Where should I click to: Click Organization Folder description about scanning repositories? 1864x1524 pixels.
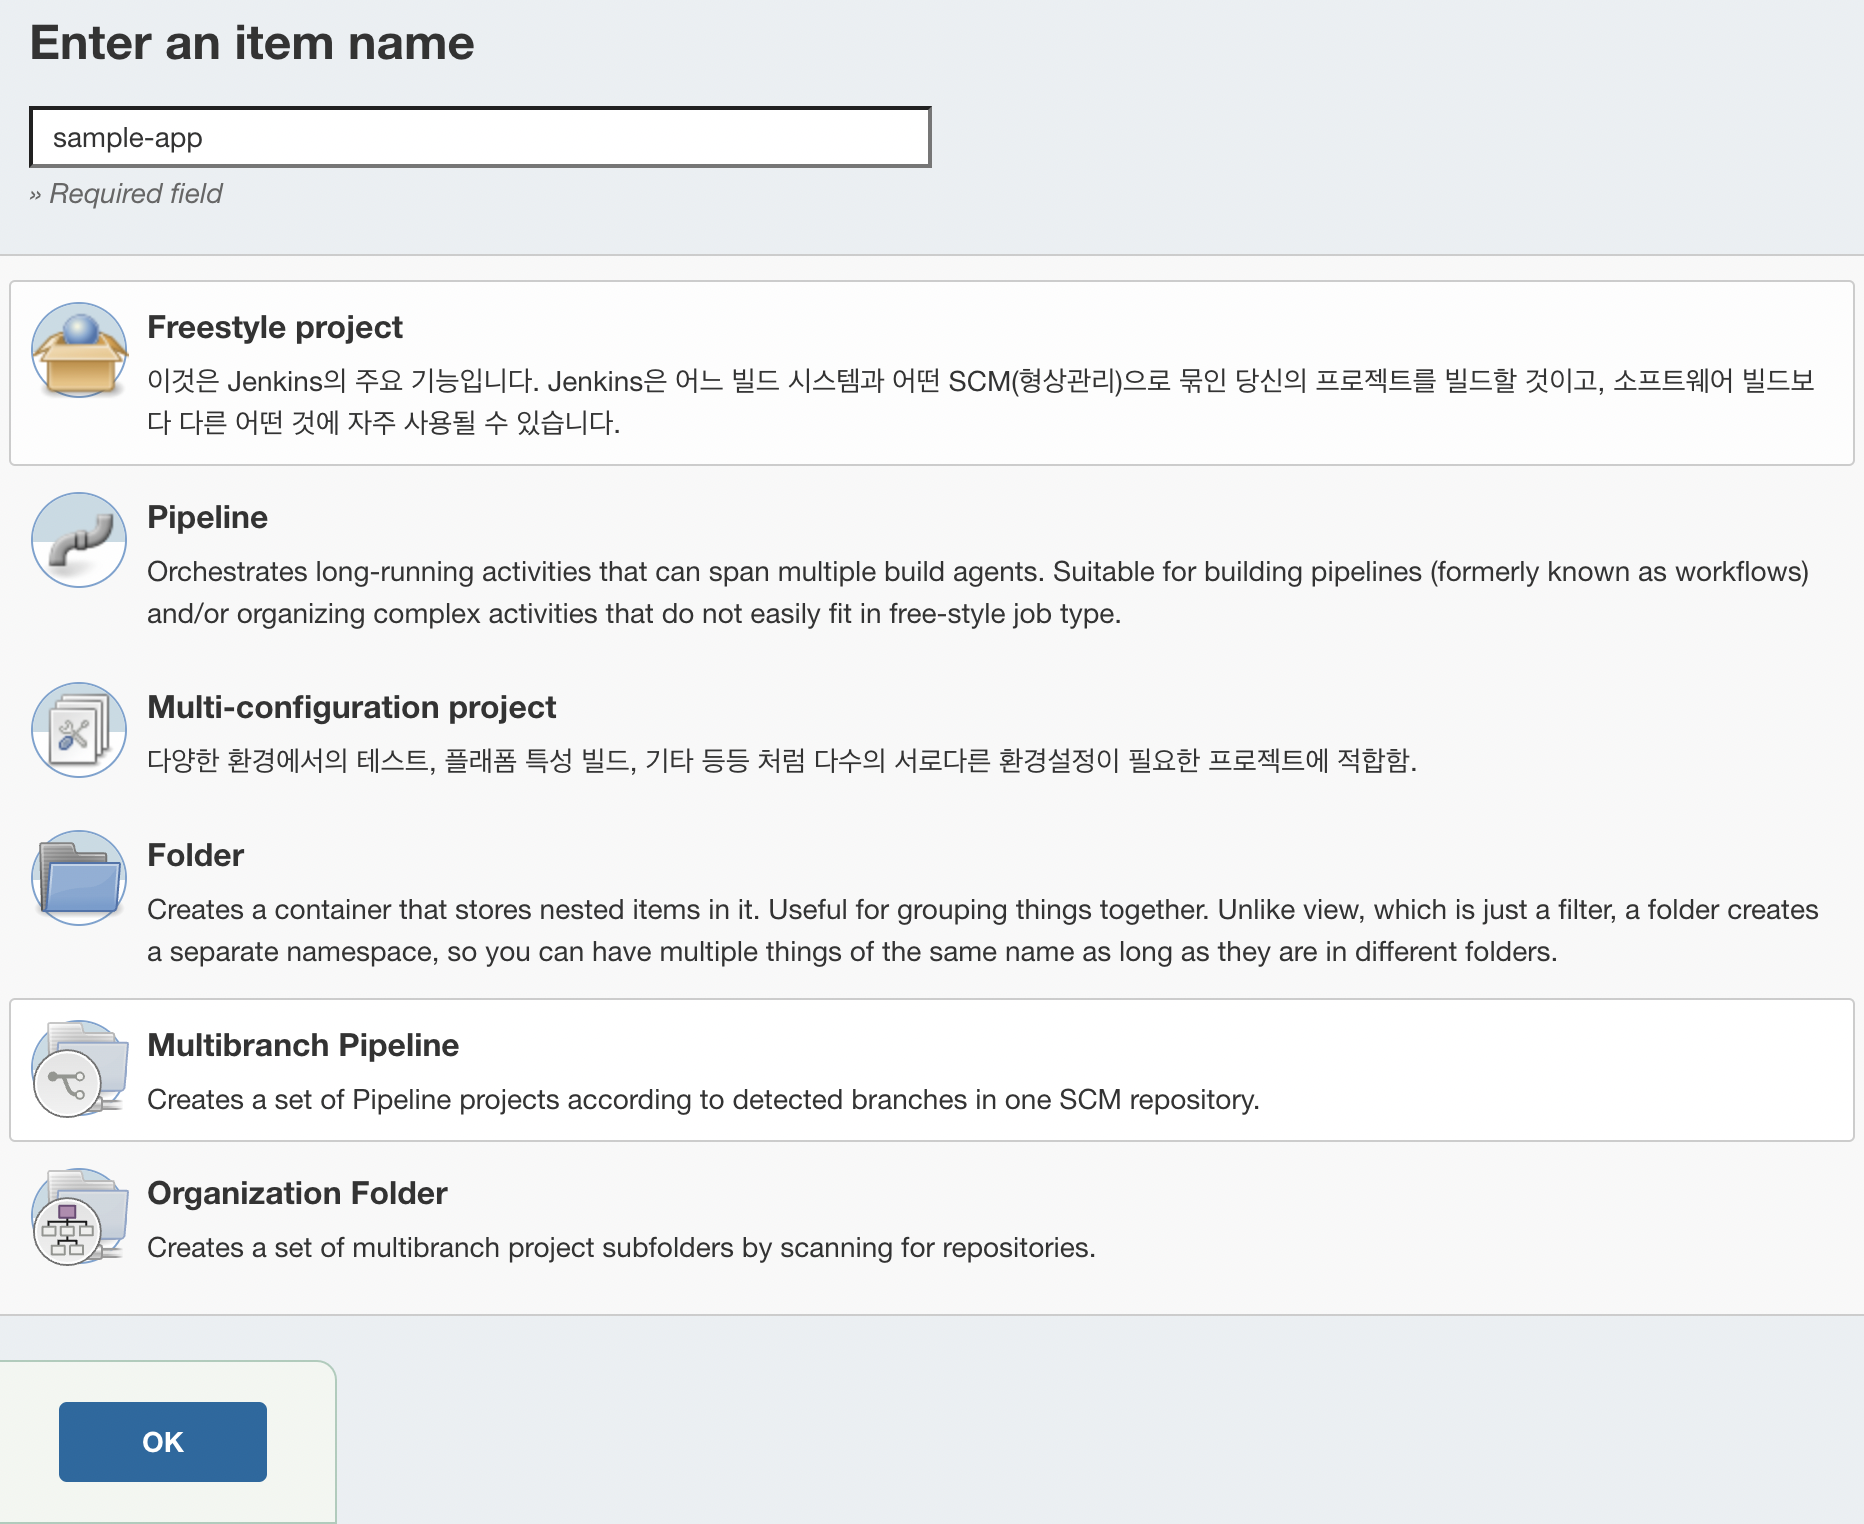[x=621, y=1247]
